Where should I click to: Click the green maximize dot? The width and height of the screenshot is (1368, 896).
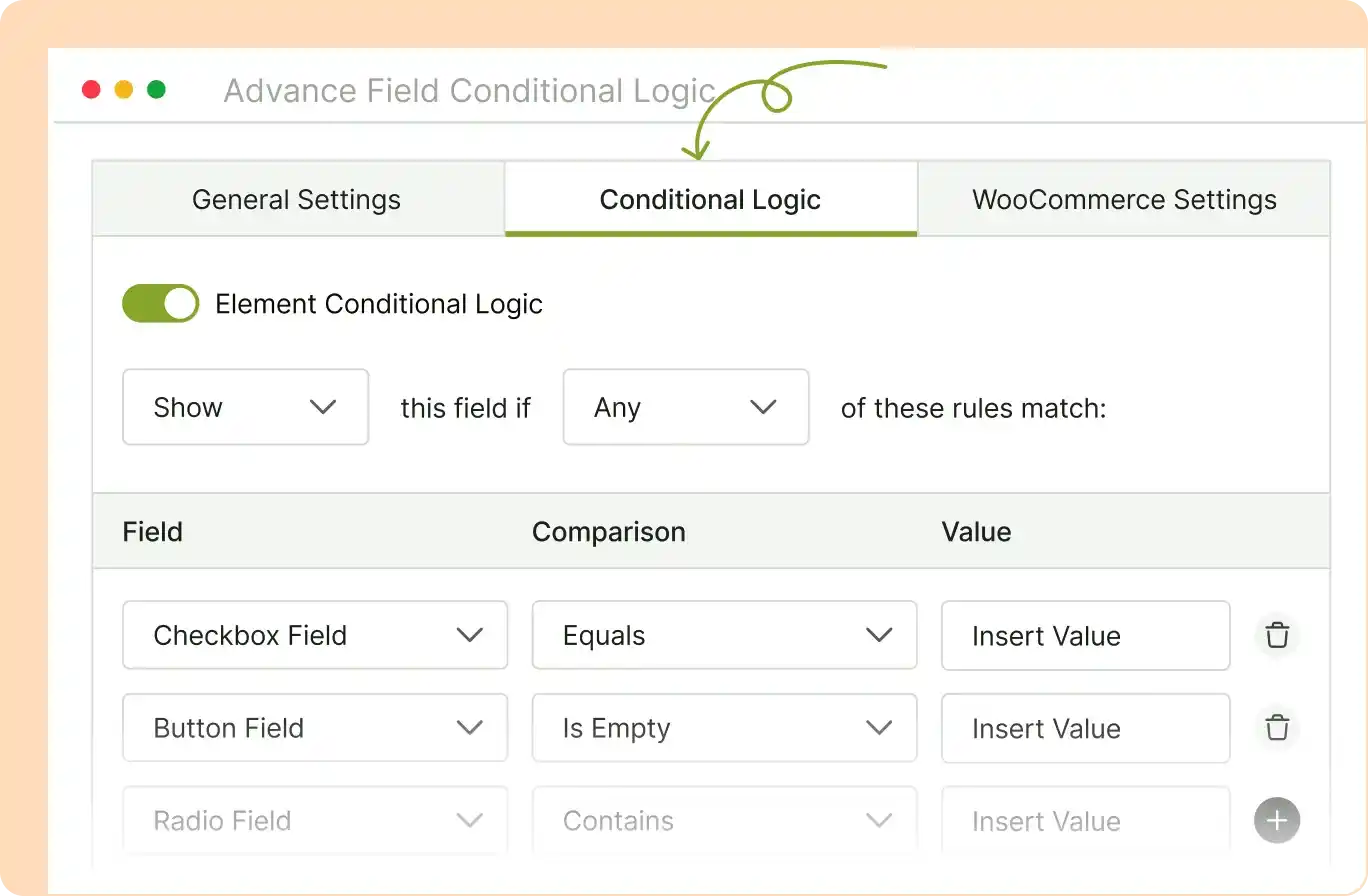tap(156, 90)
